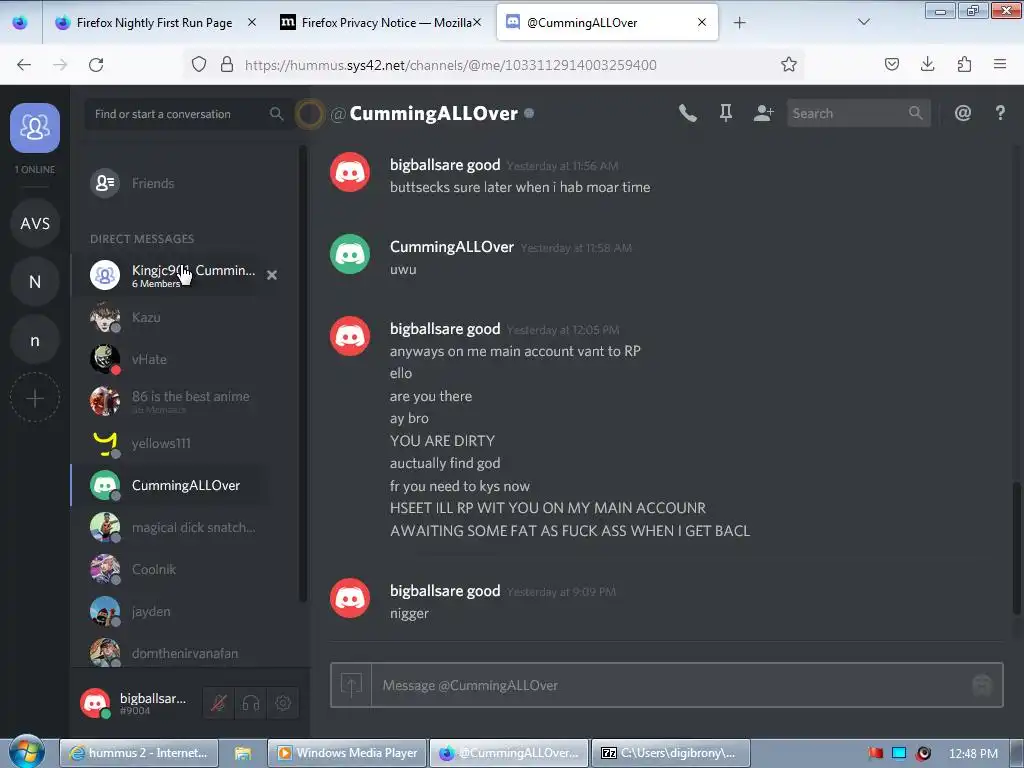Click the magnifier icon in the Search box
Screen dimensions: 1024x768
click(x=916, y=114)
